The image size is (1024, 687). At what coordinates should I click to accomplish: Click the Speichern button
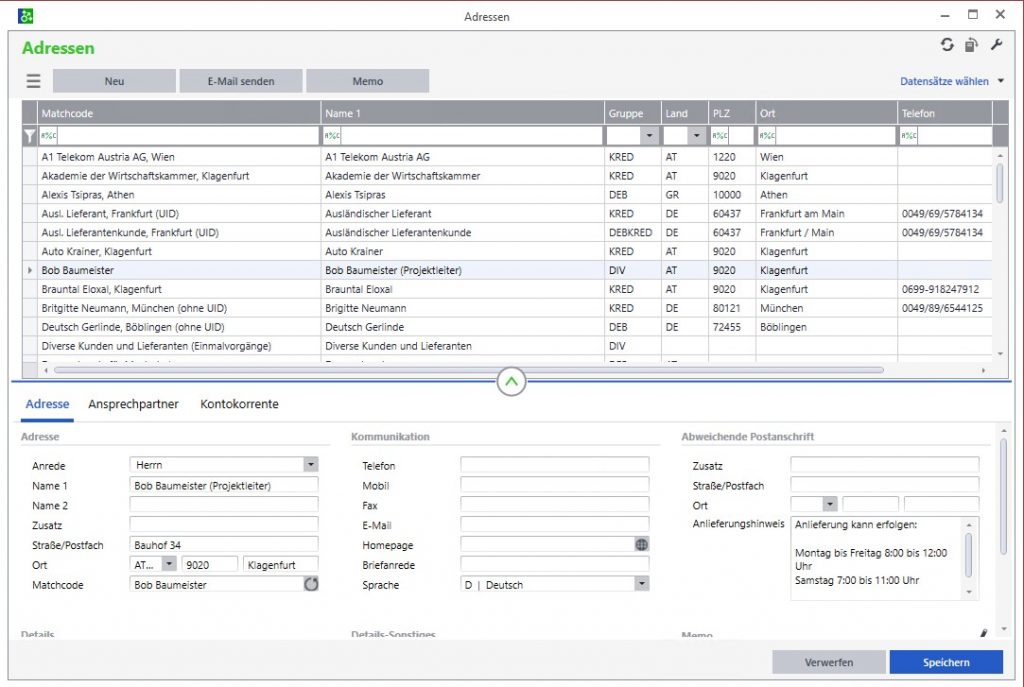pos(945,662)
